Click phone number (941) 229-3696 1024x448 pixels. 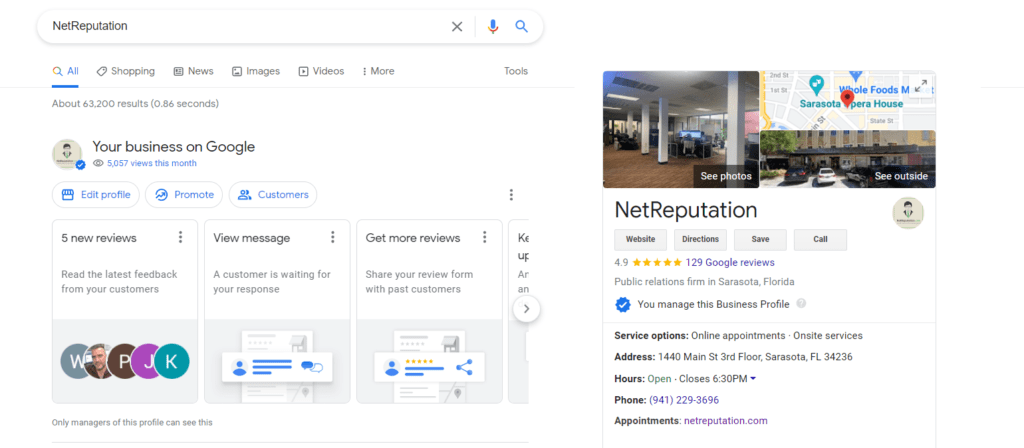coord(684,400)
